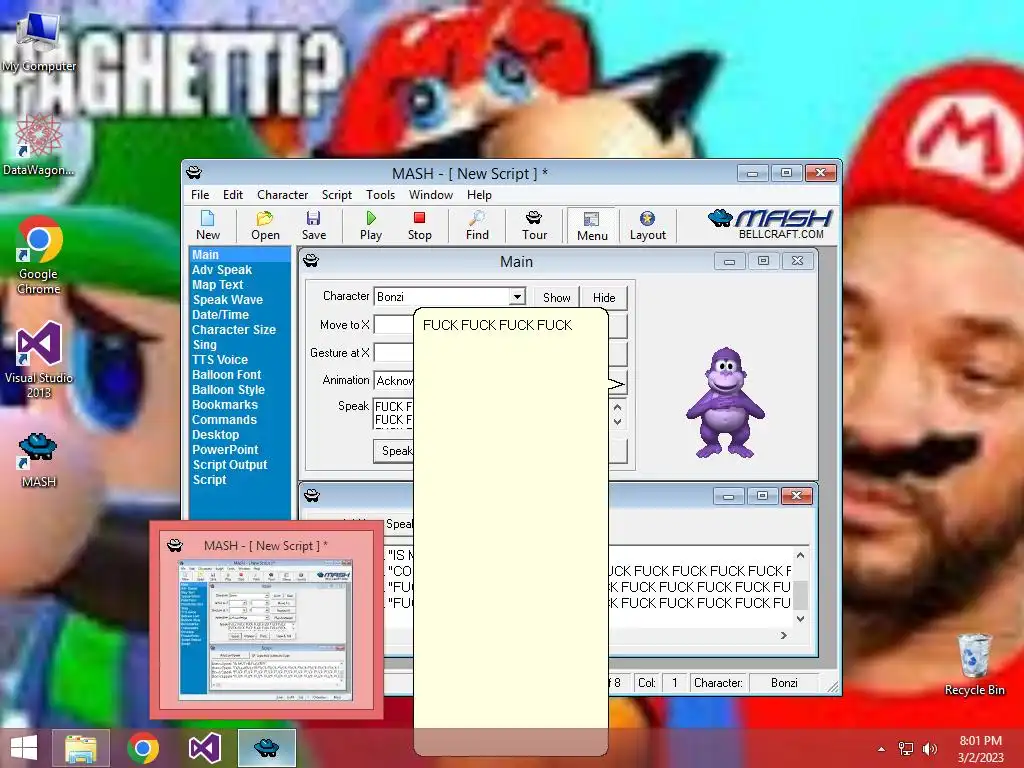This screenshot has width=1024, height=768.
Task: Run the script with the green Play icon
Action: [371, 225]
